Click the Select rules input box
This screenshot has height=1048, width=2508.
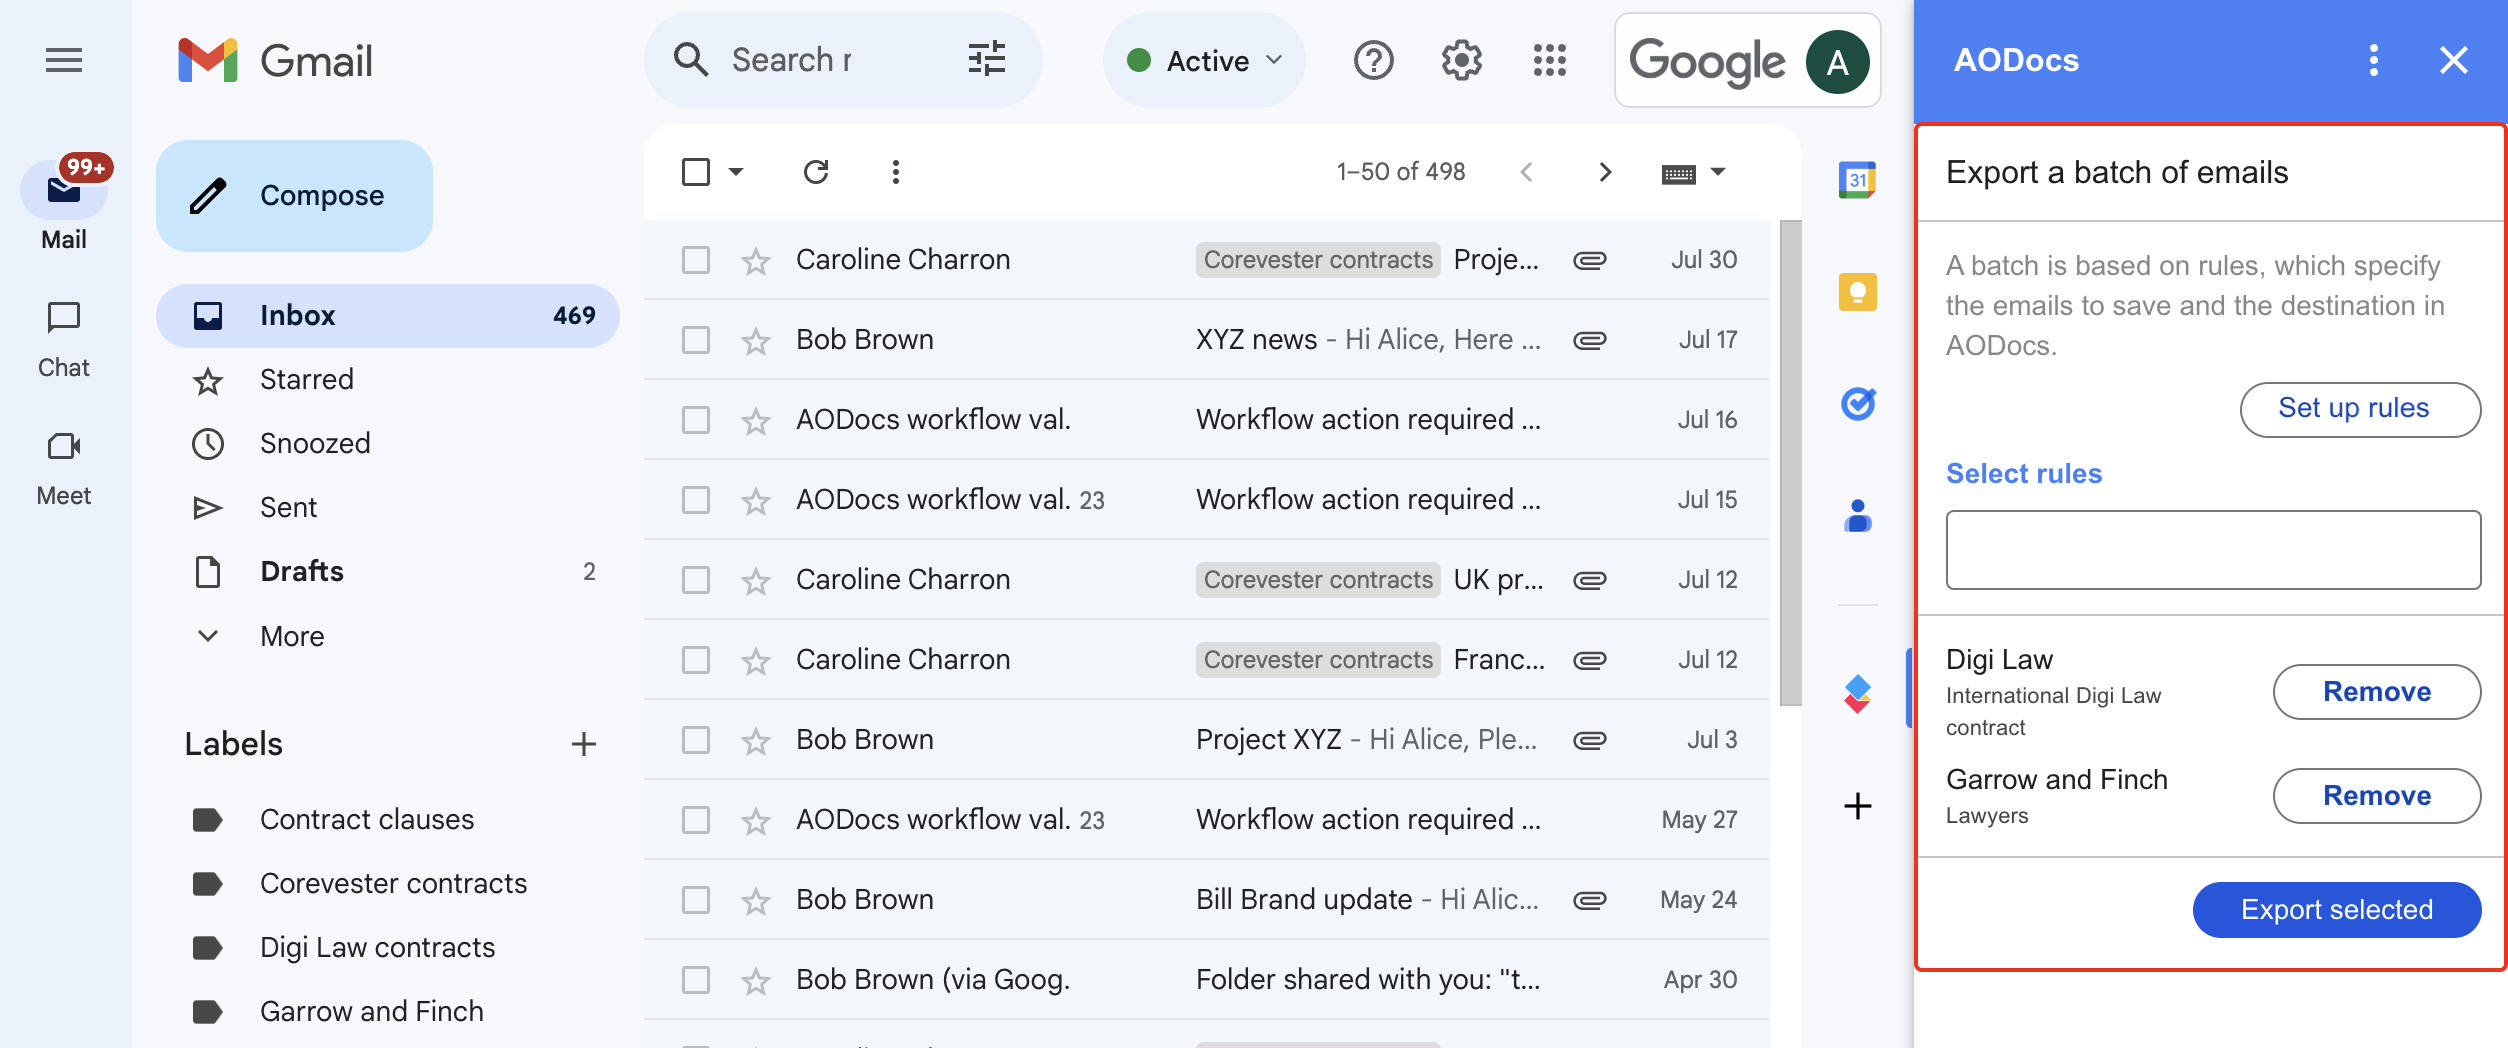pyautogui.click(x=2213, y=550)
